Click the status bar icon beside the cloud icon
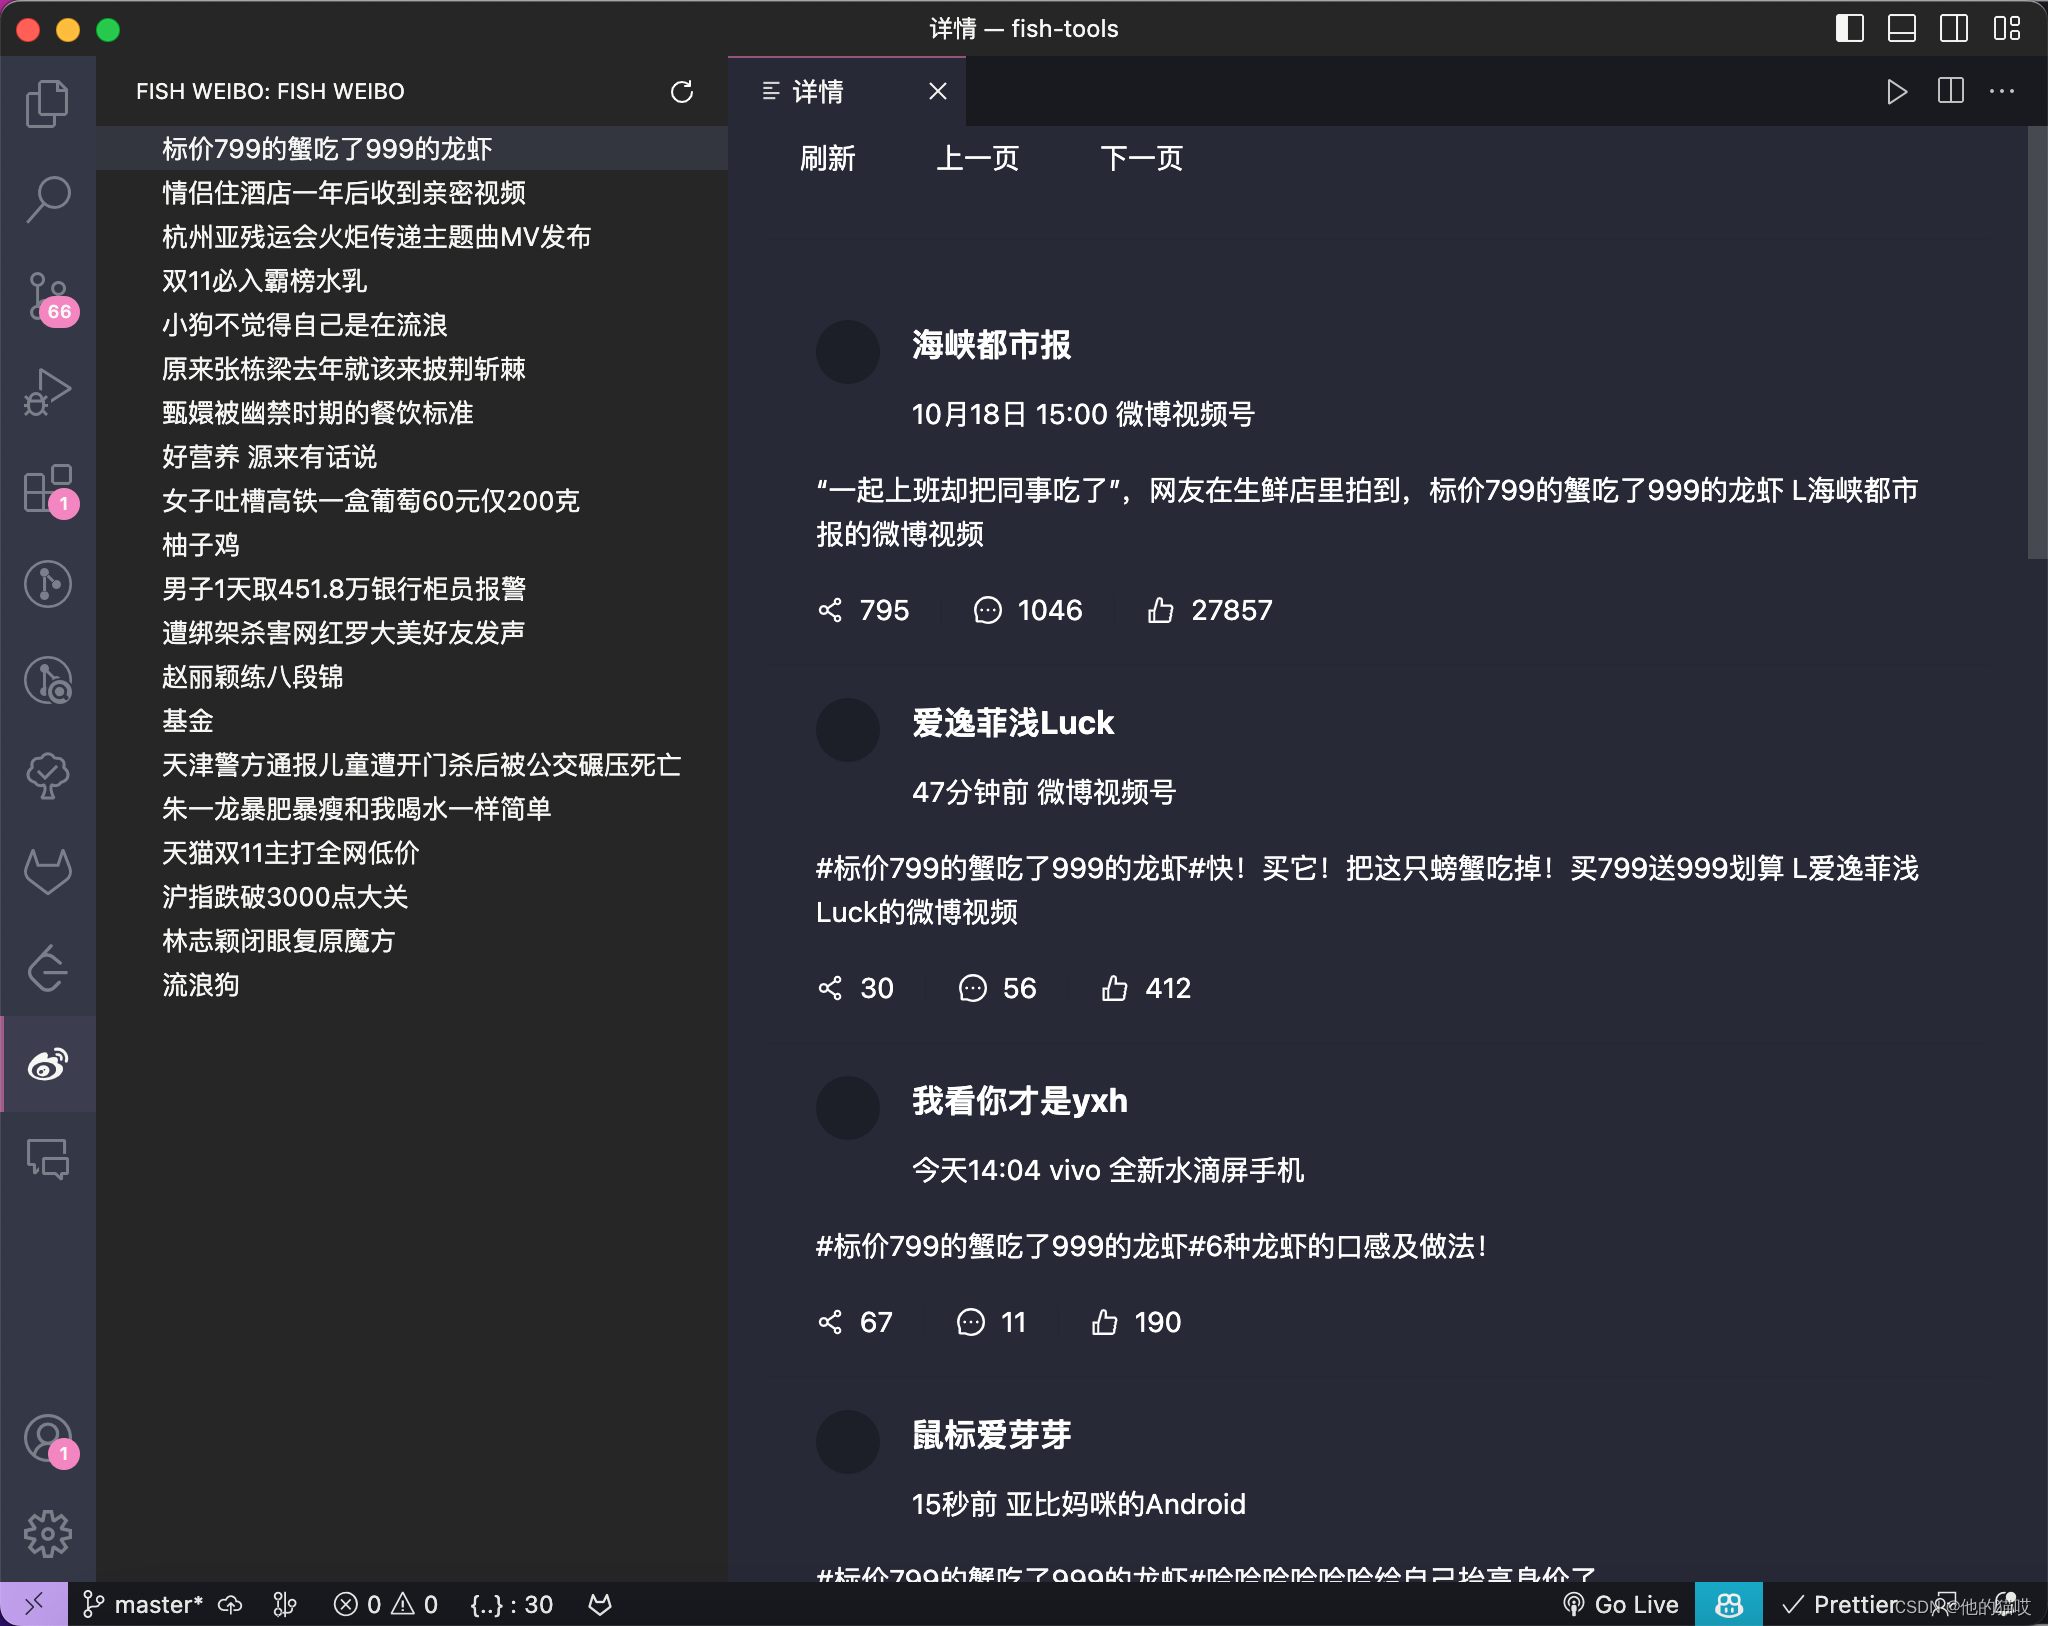 pos(285,1604)
